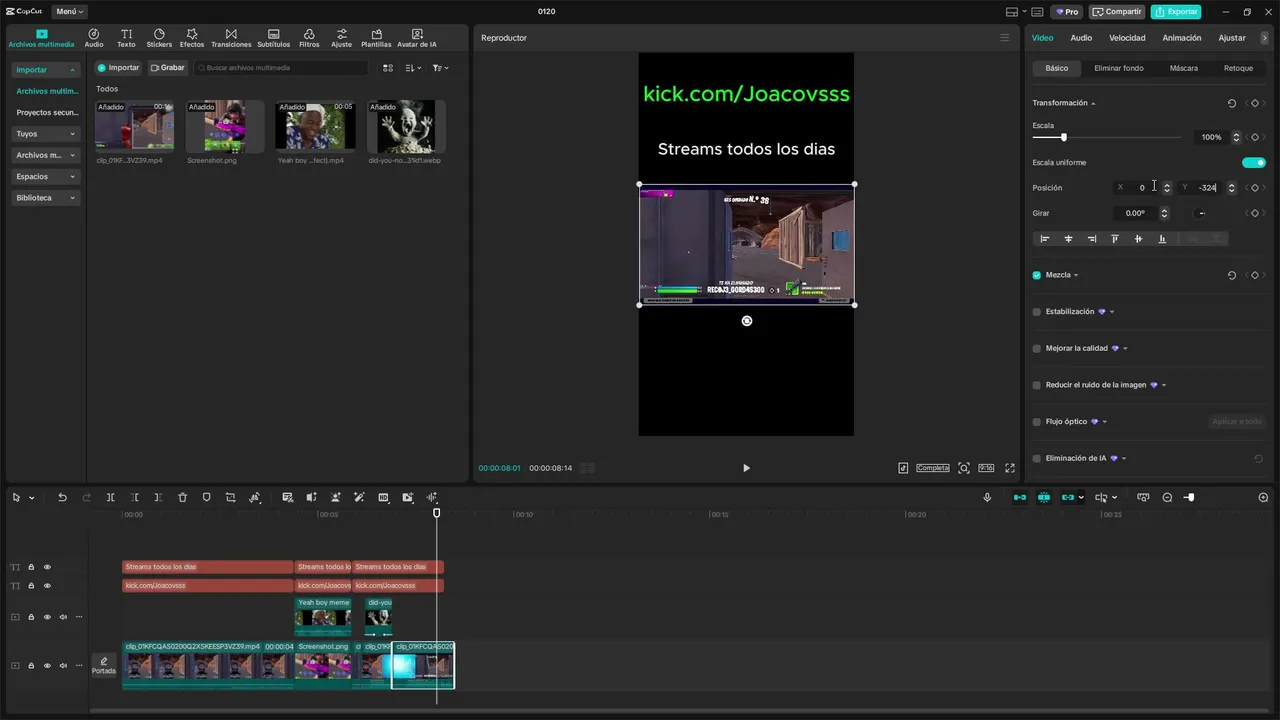Image resolution: width=1280 pixels, height=720 pixels.
Task: Open the selection tool mode dropdown arrow
Action: click(32, 498)
